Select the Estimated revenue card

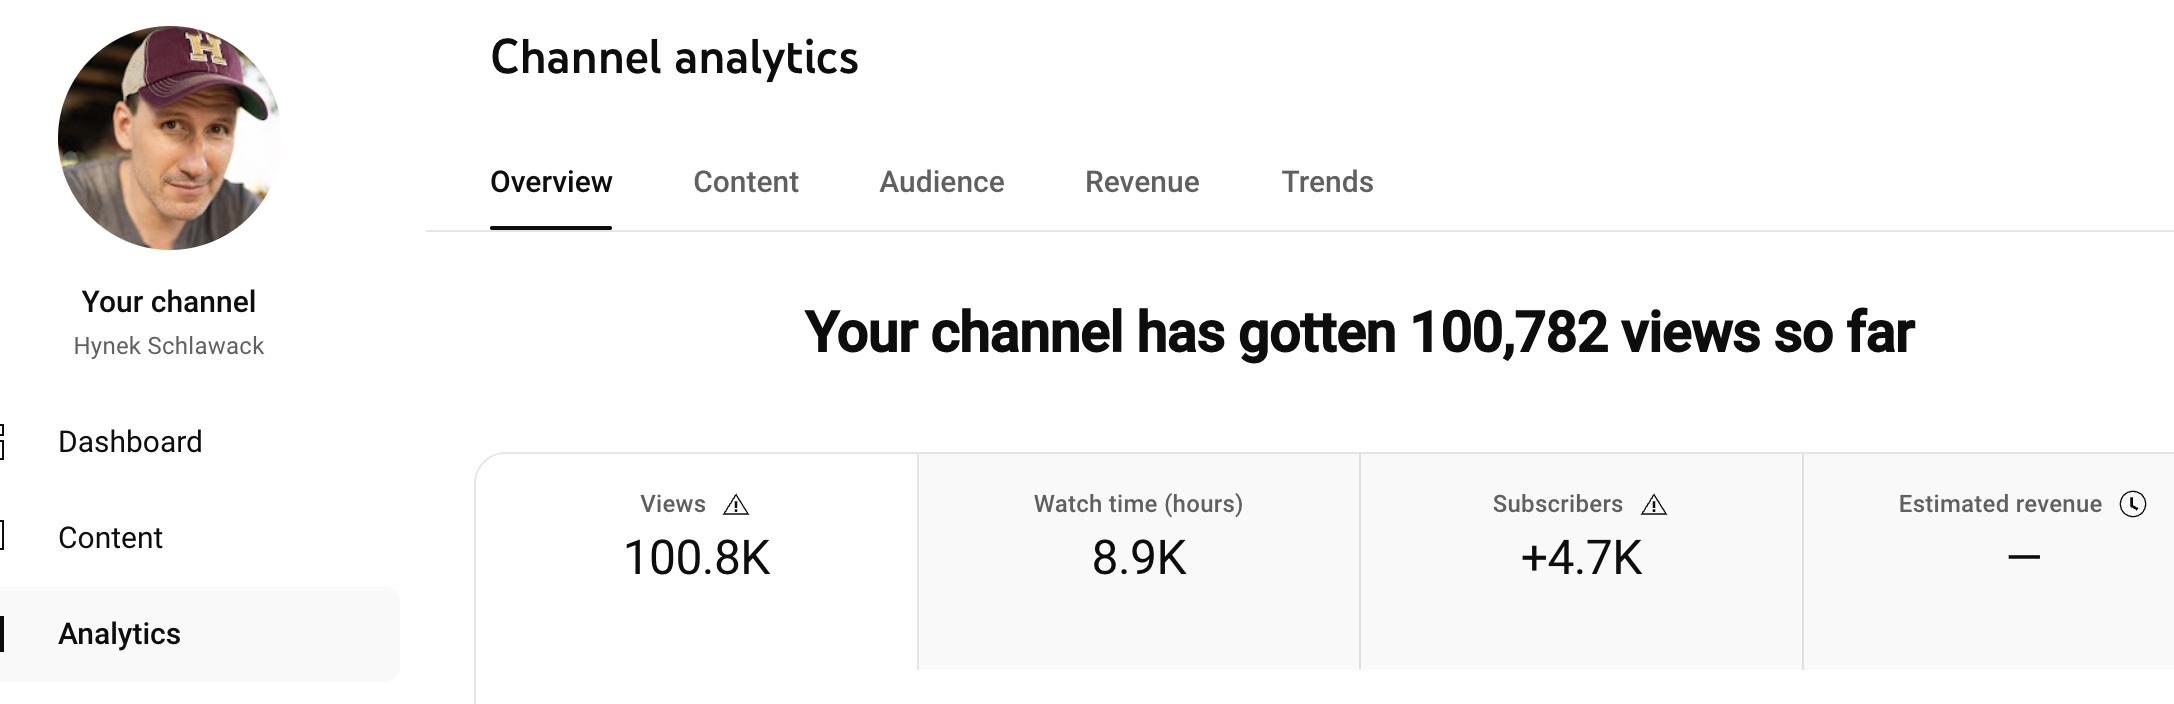1989,562
